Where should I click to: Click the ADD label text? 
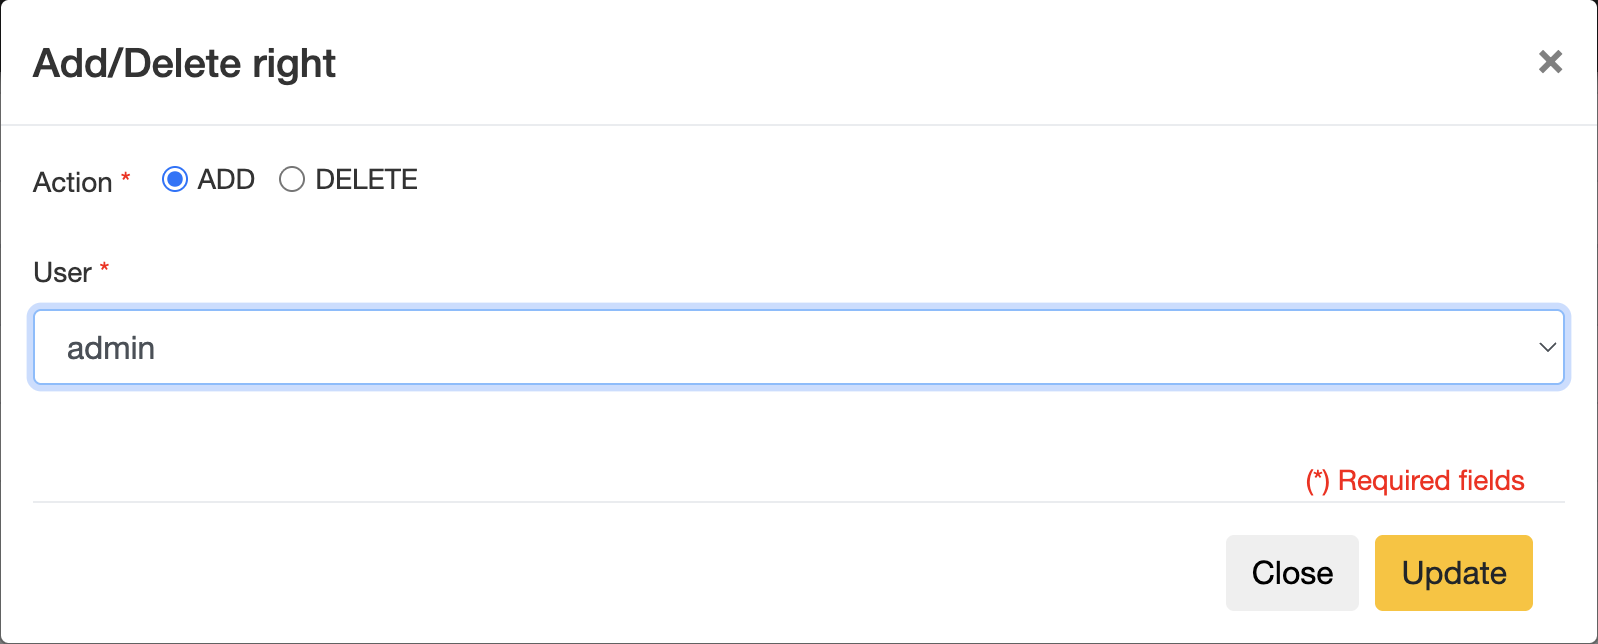[226, 179]
